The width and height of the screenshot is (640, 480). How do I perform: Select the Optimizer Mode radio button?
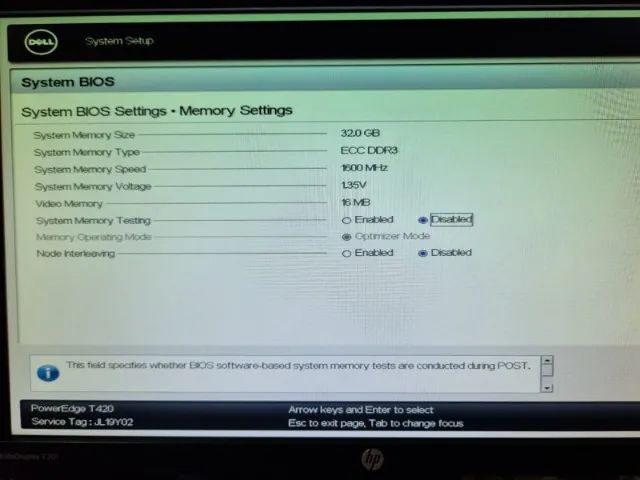click(x=347, y=237)
